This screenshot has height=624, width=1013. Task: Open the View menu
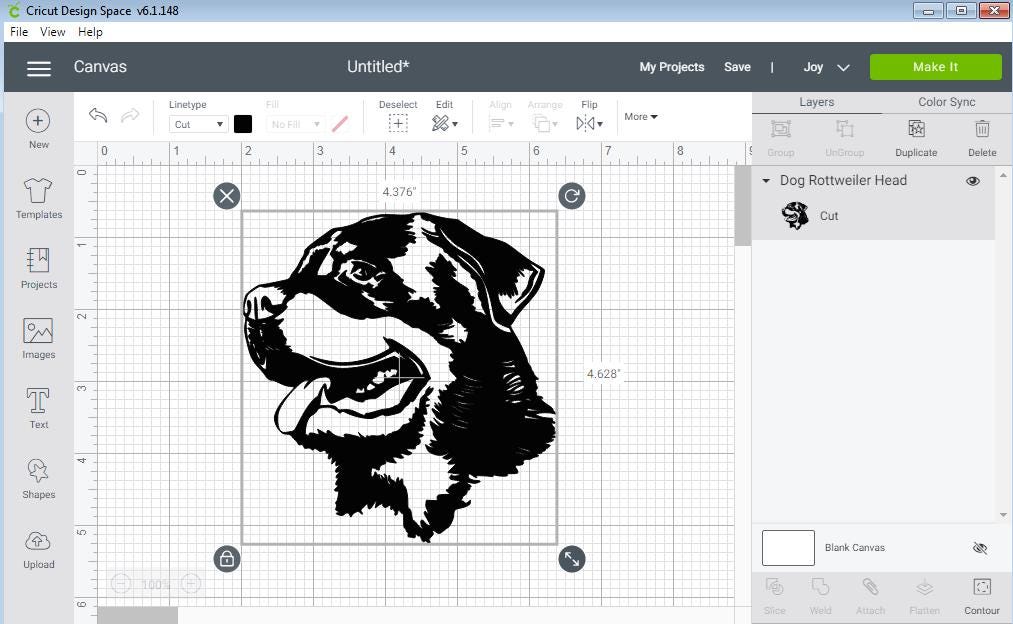click(x=52, y=32)
